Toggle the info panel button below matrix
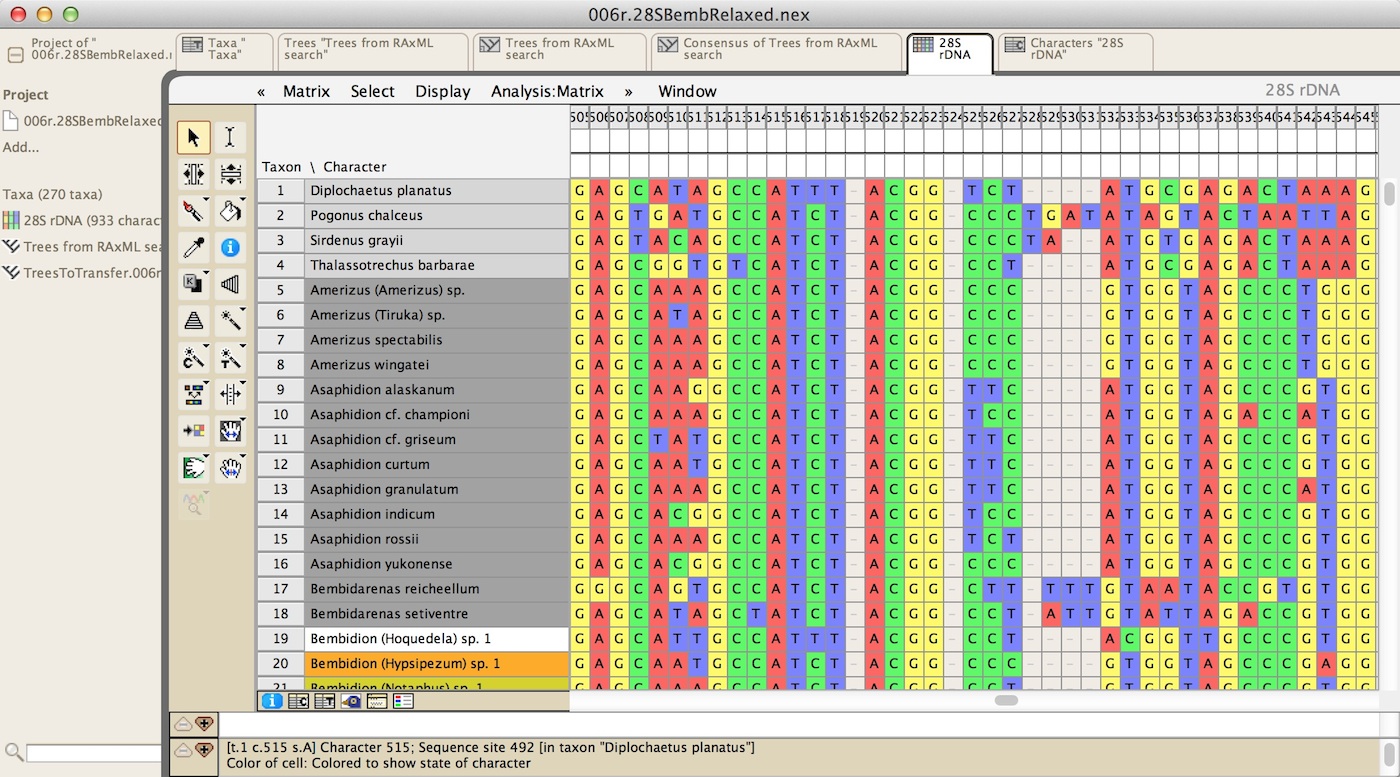1400x777 pixels. coord(272,701)
